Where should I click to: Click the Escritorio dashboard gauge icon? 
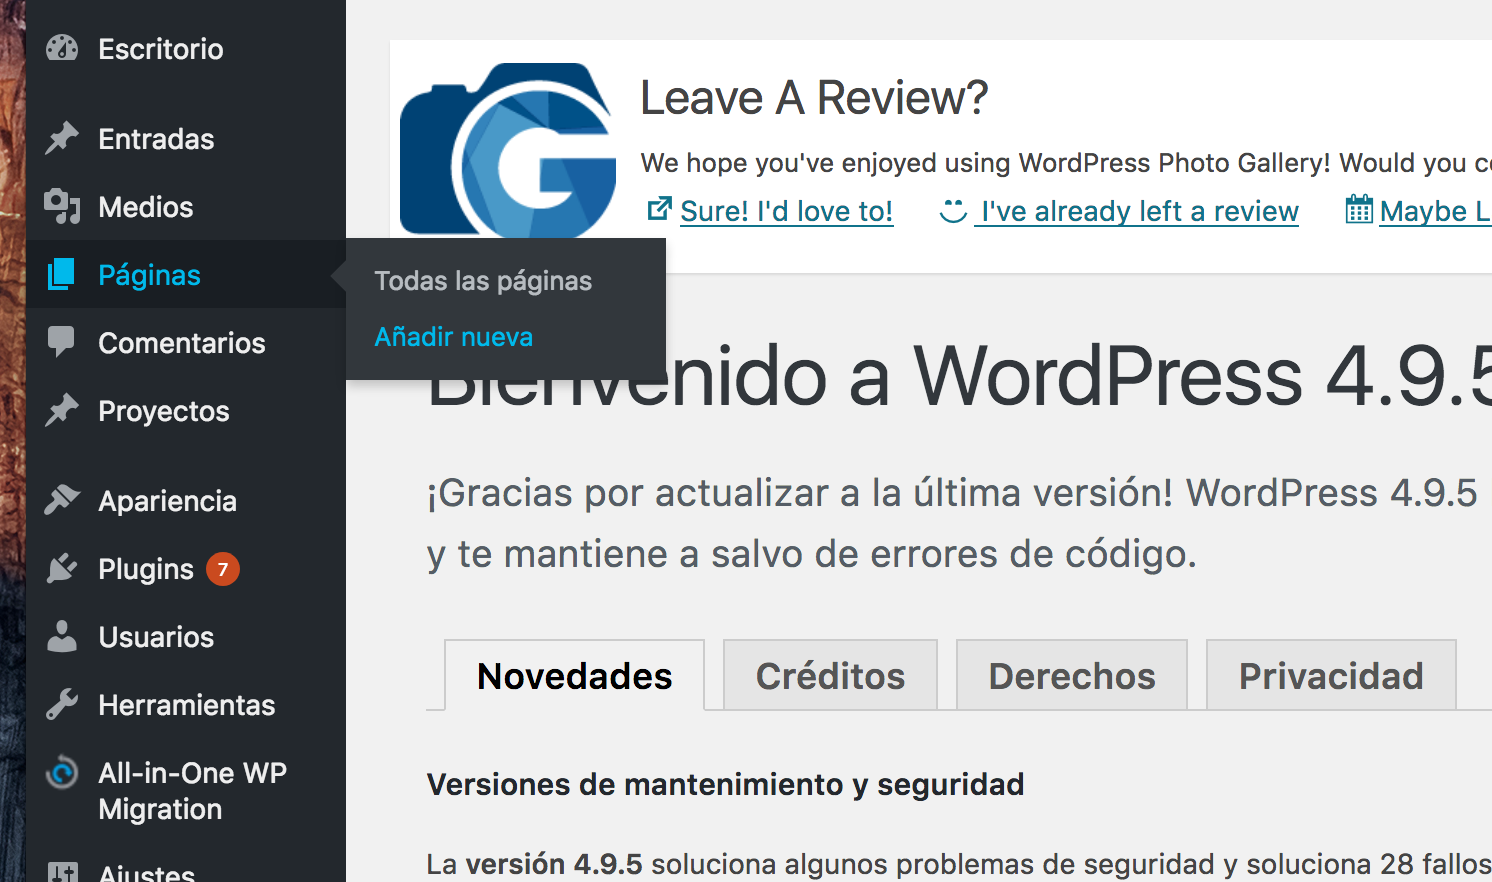pos(62,48)
